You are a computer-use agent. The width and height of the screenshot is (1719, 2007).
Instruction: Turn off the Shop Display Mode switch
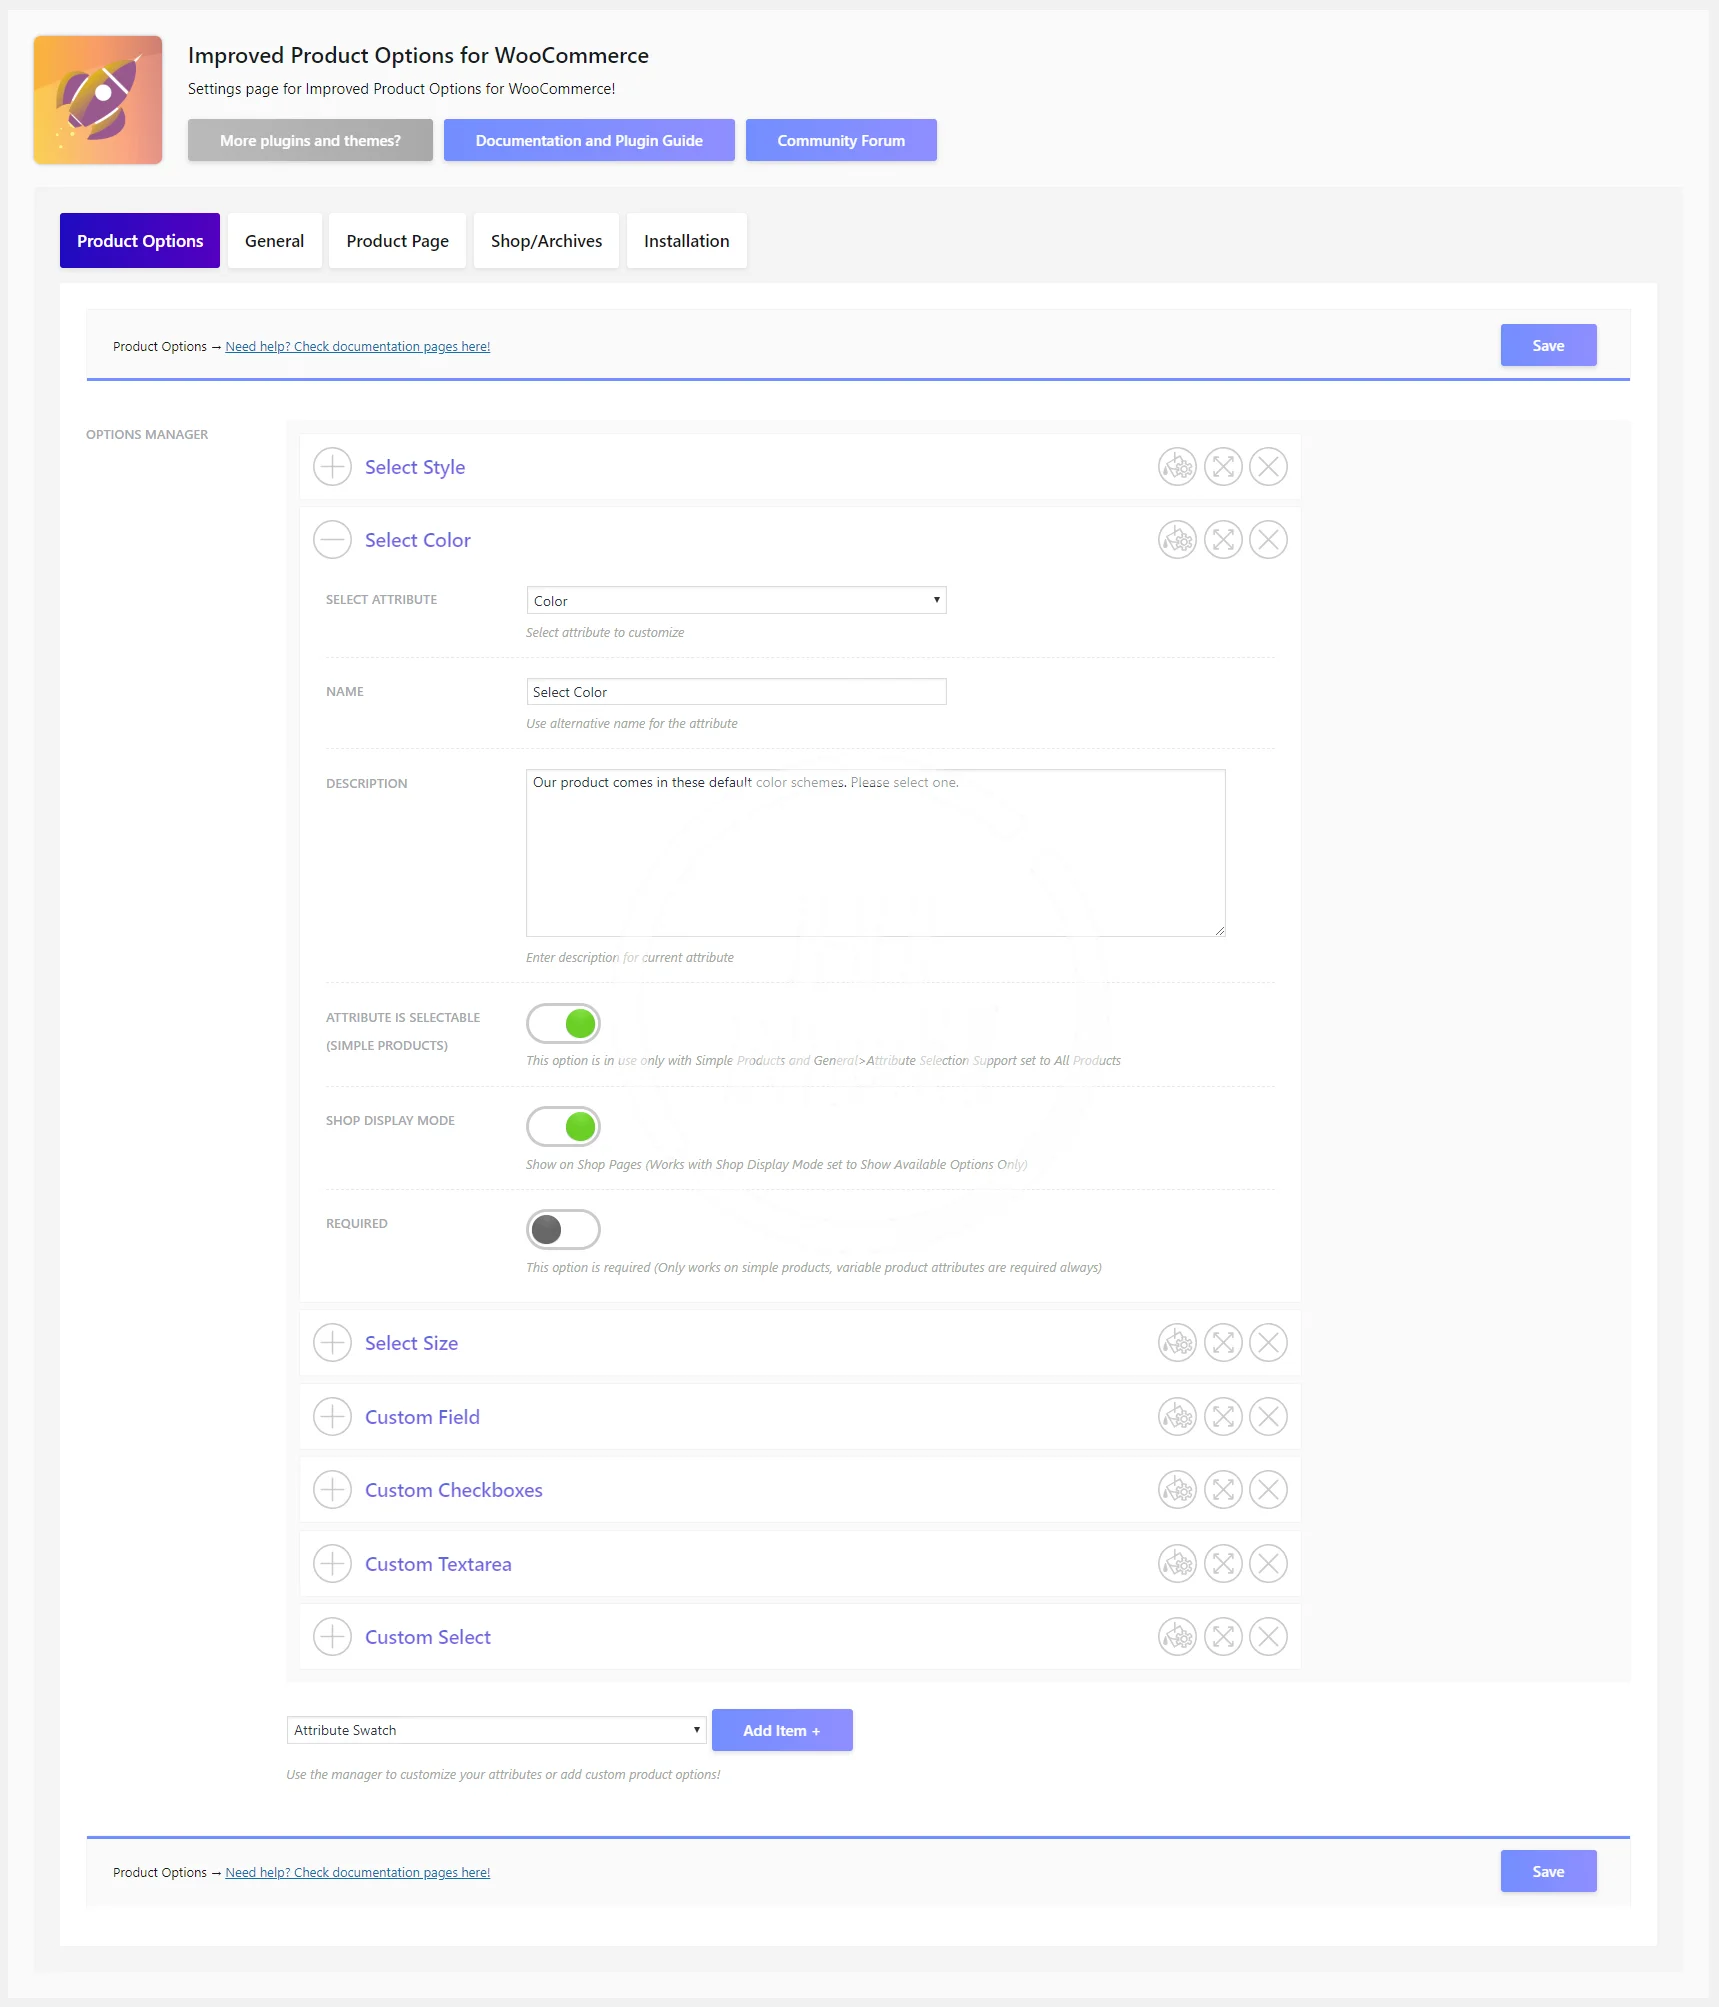pos(563,1127)
